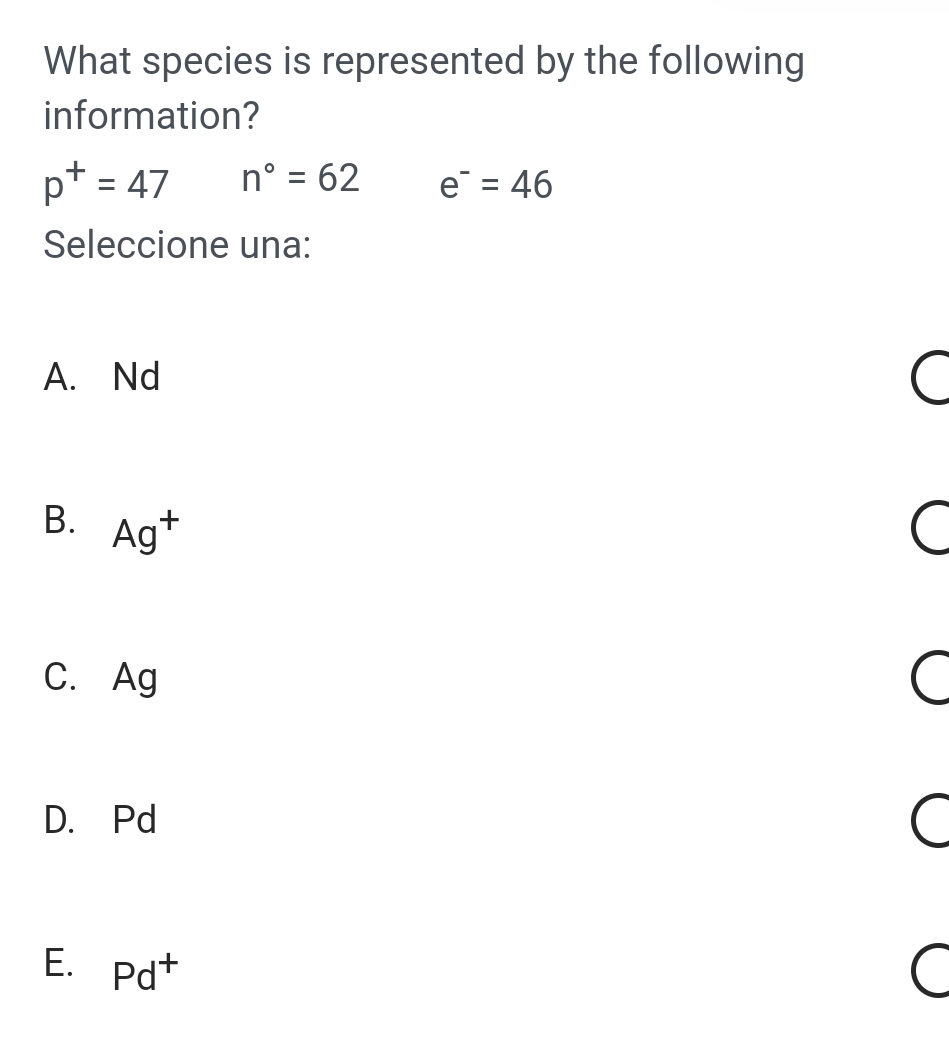Click the letter D option label
This screenshot has width=949, height=1043.
pos(60,821)
